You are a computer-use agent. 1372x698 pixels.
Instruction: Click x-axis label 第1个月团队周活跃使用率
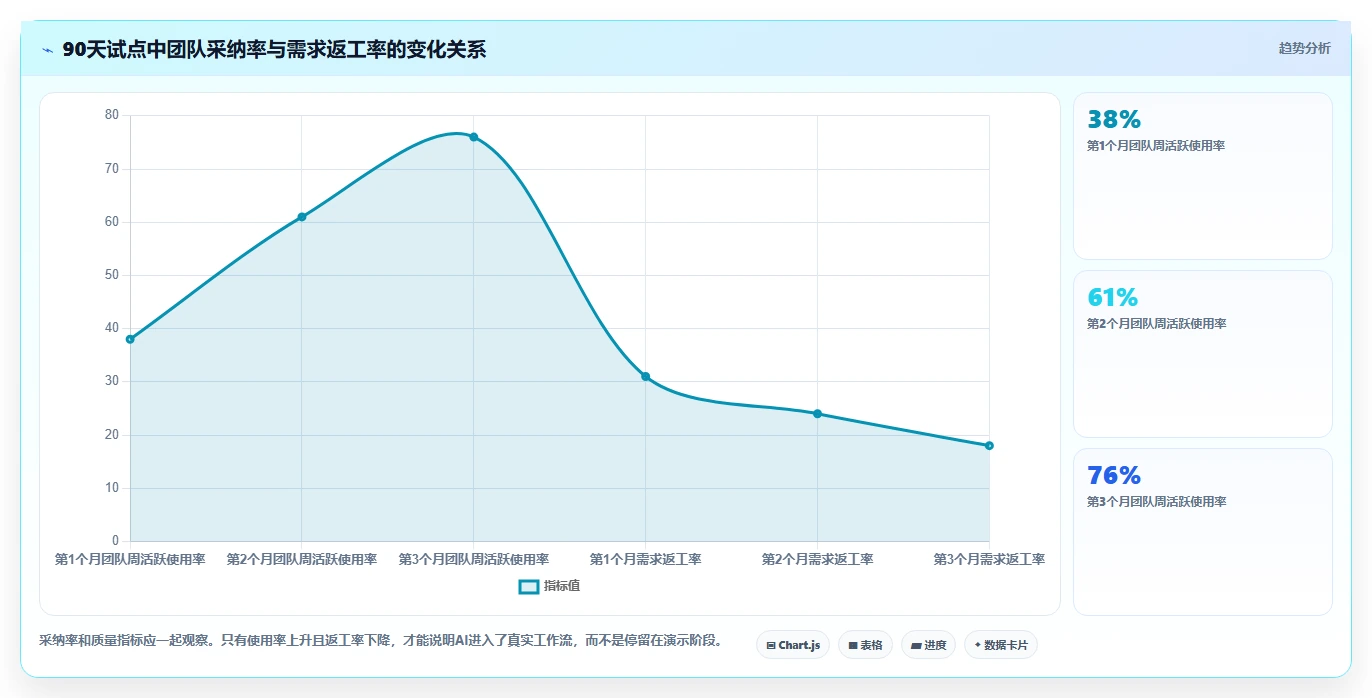coord(130,560)
